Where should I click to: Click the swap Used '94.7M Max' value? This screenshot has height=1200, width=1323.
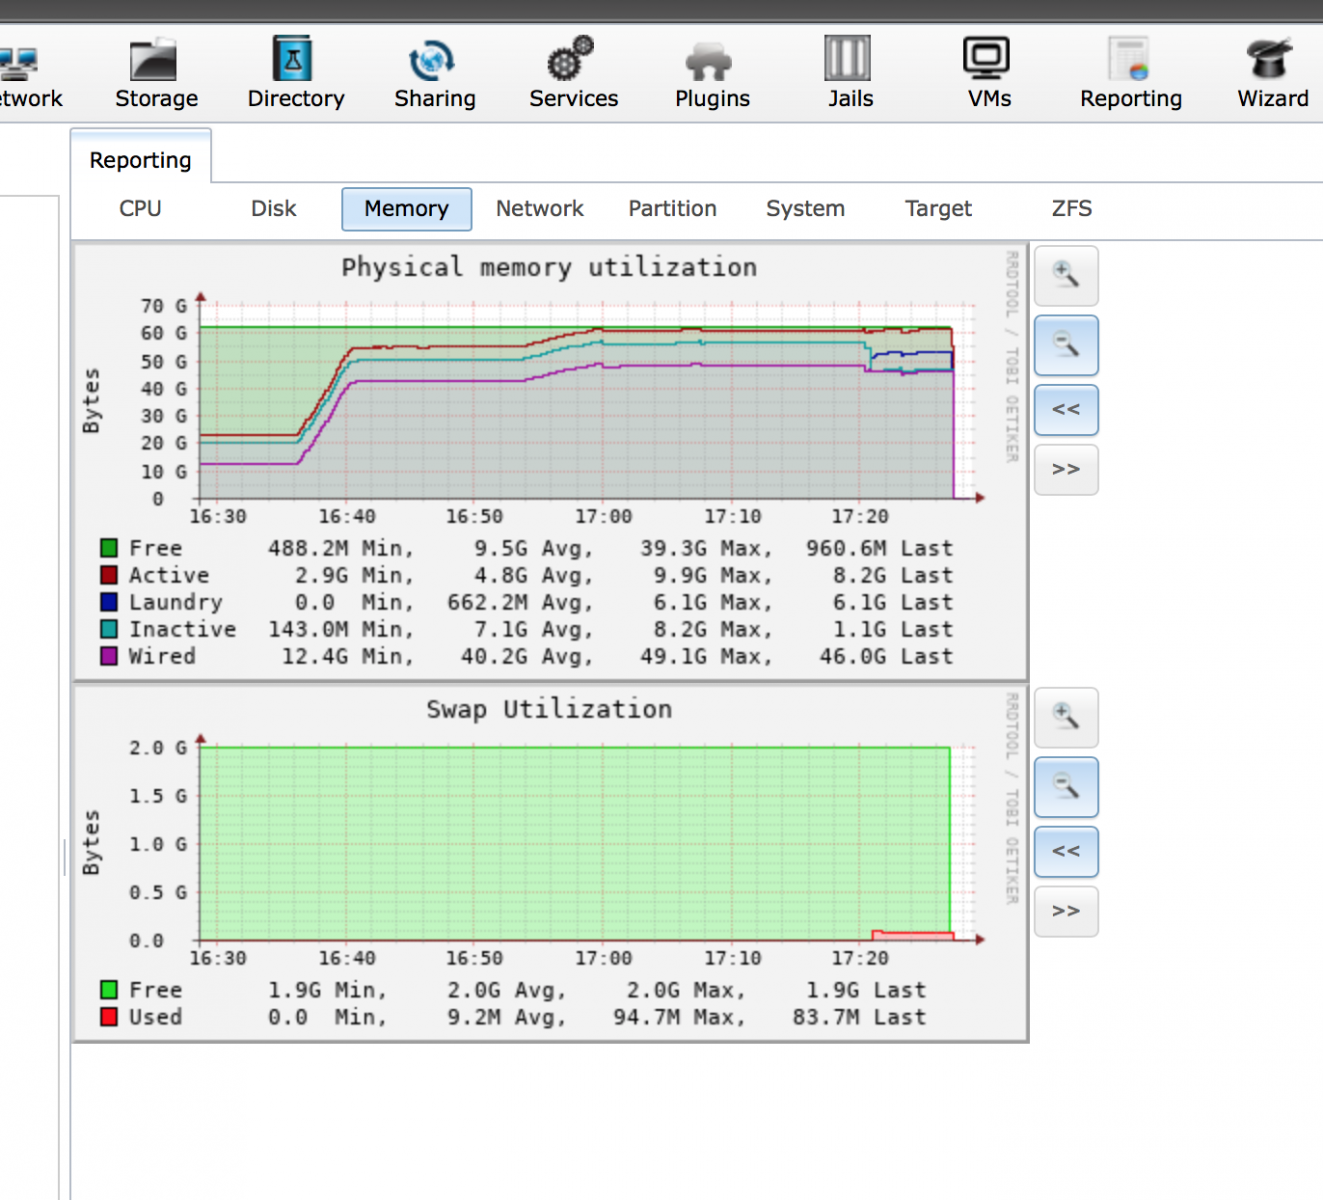[x=679, y=1018]
